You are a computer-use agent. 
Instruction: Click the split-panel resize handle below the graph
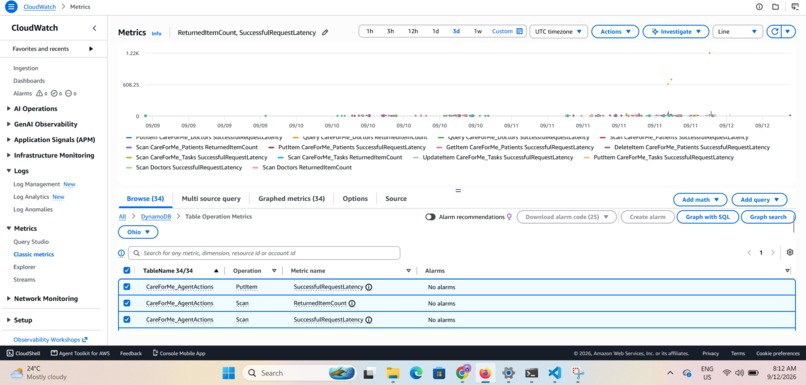click(x=458, y=190)
